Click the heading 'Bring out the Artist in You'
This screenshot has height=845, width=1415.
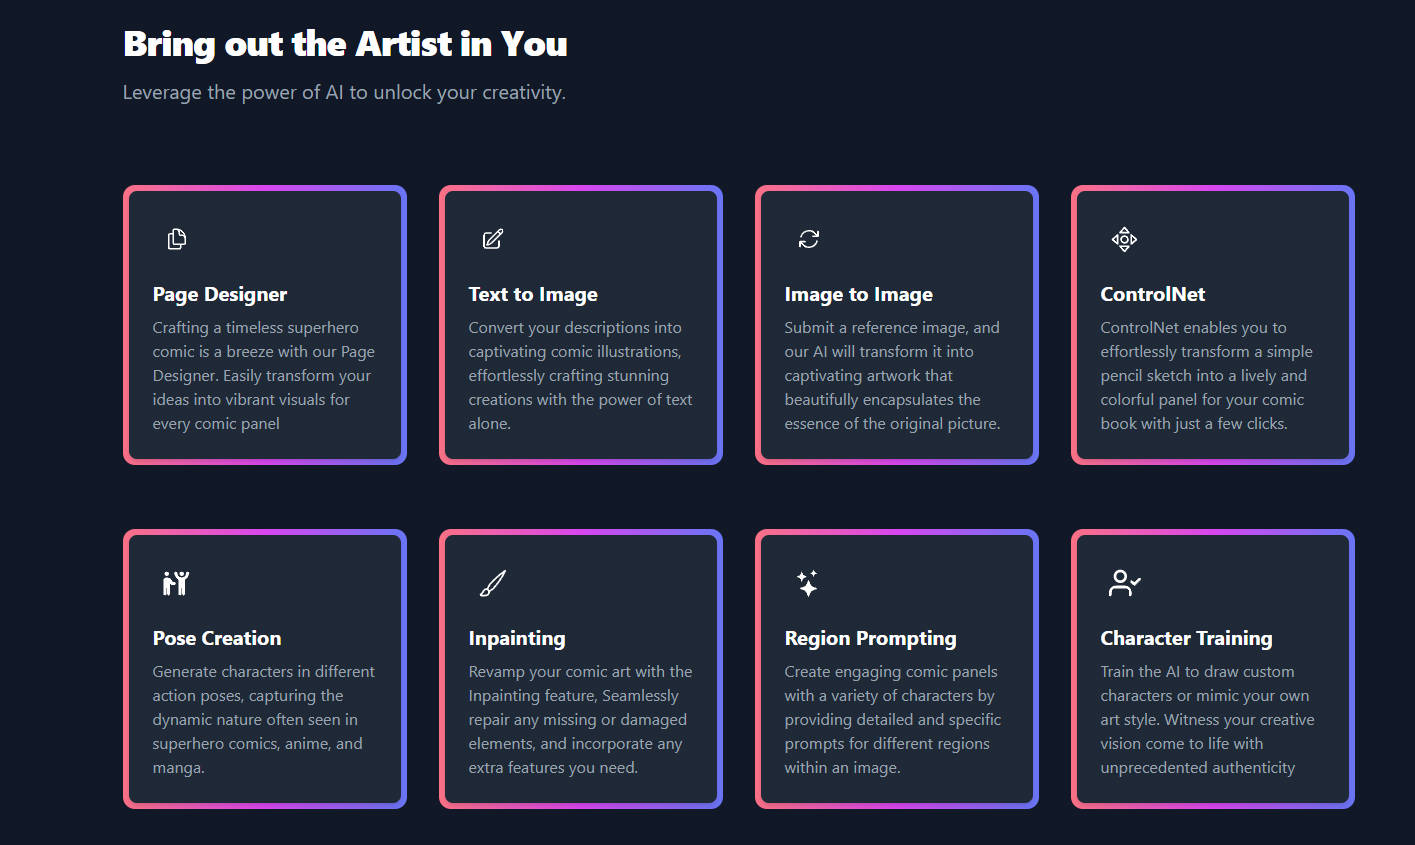coord(344,44)
